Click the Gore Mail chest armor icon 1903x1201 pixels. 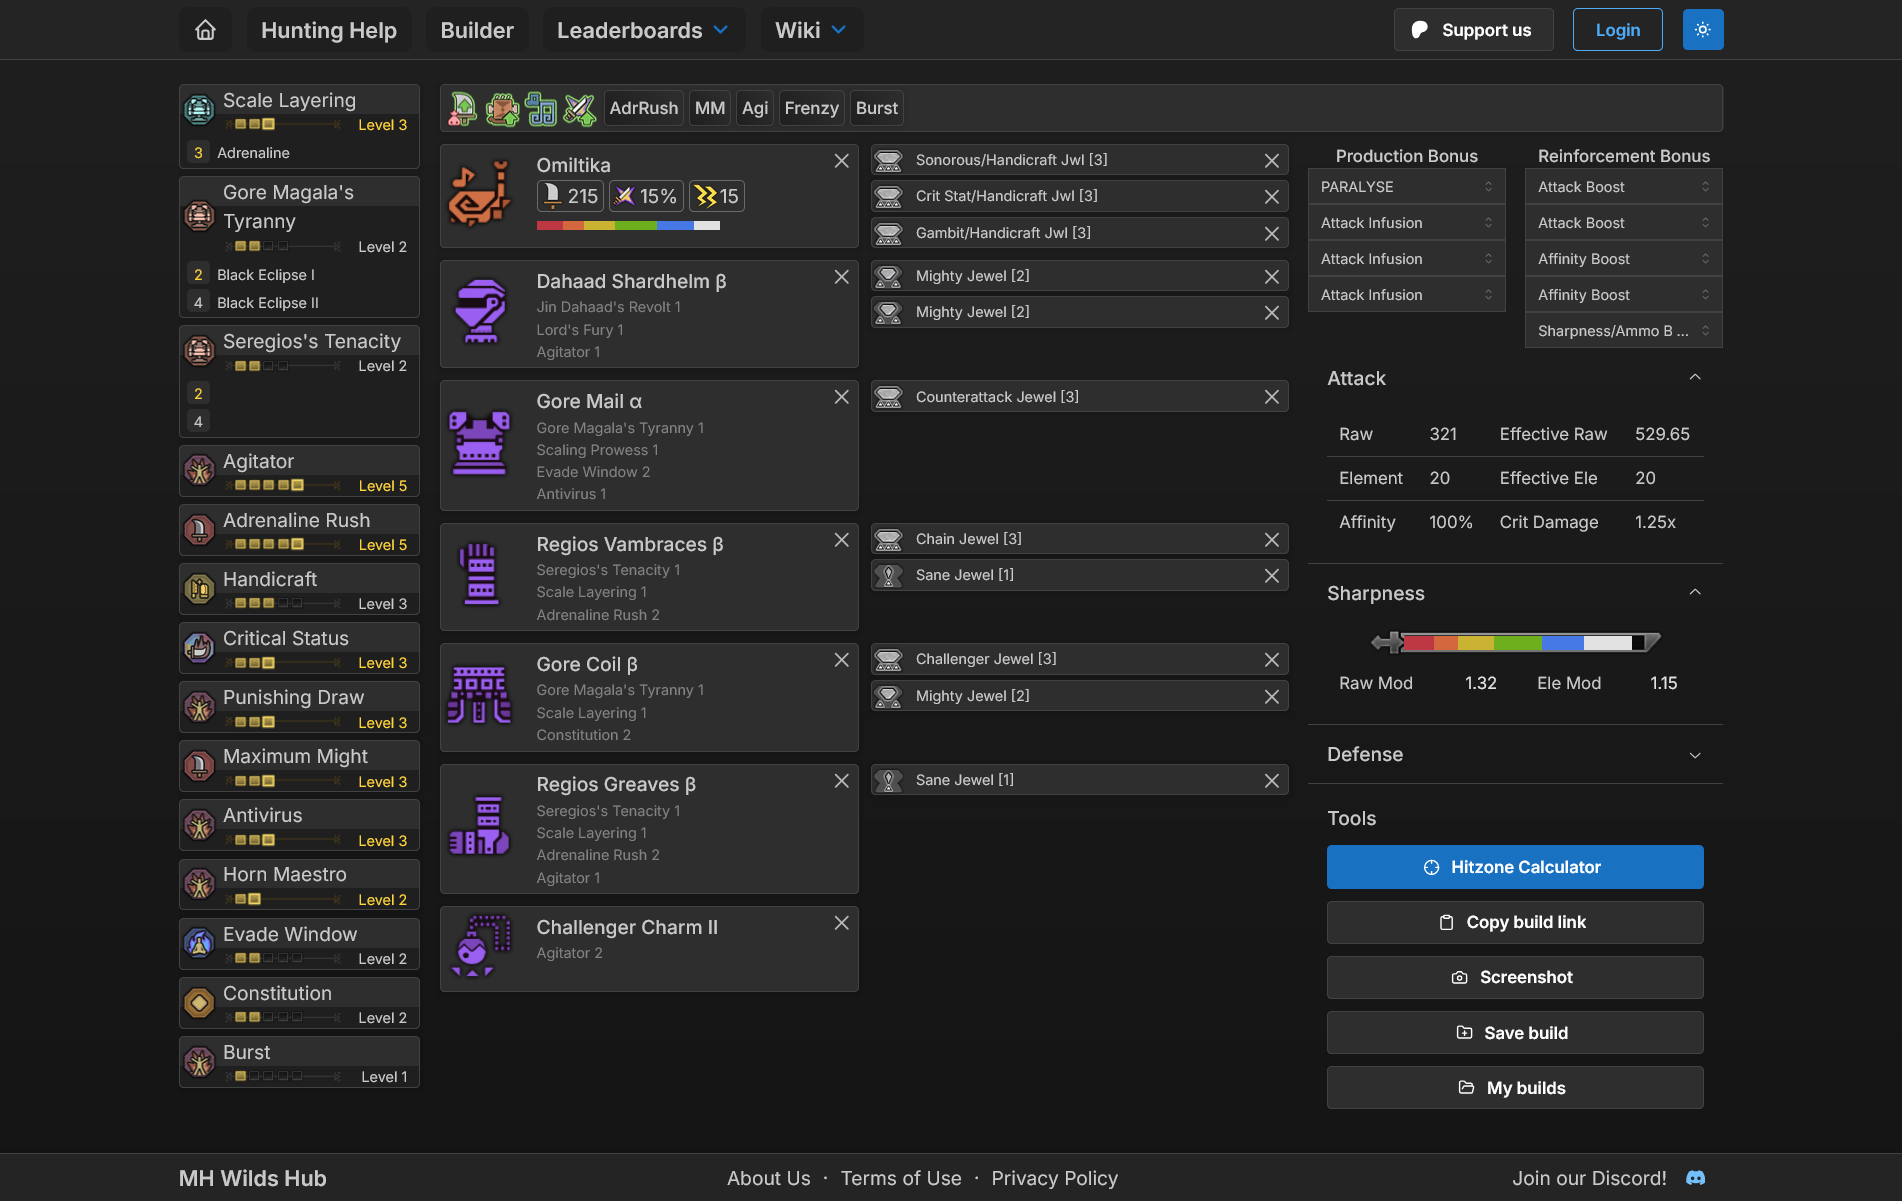point(480,443)
